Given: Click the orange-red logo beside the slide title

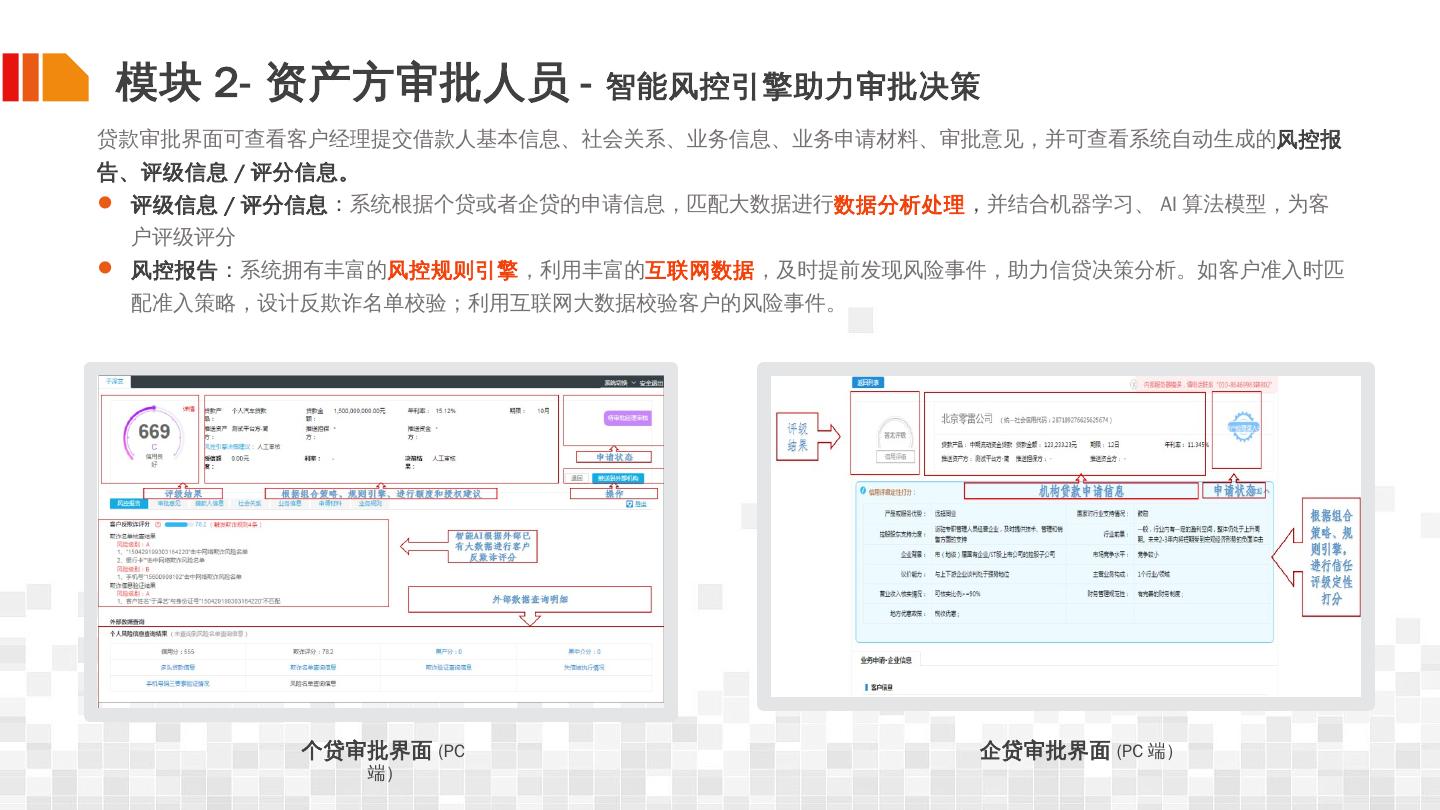Looking at the screenshot, I should pos(45,77).
